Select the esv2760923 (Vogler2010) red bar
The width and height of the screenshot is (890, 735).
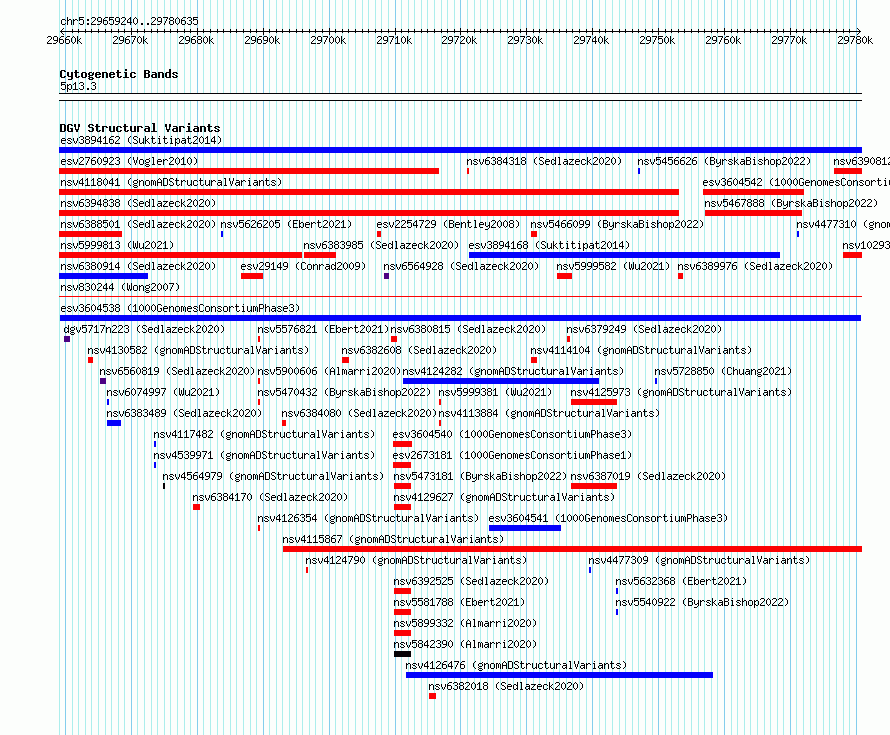click(x=249, y=171)
